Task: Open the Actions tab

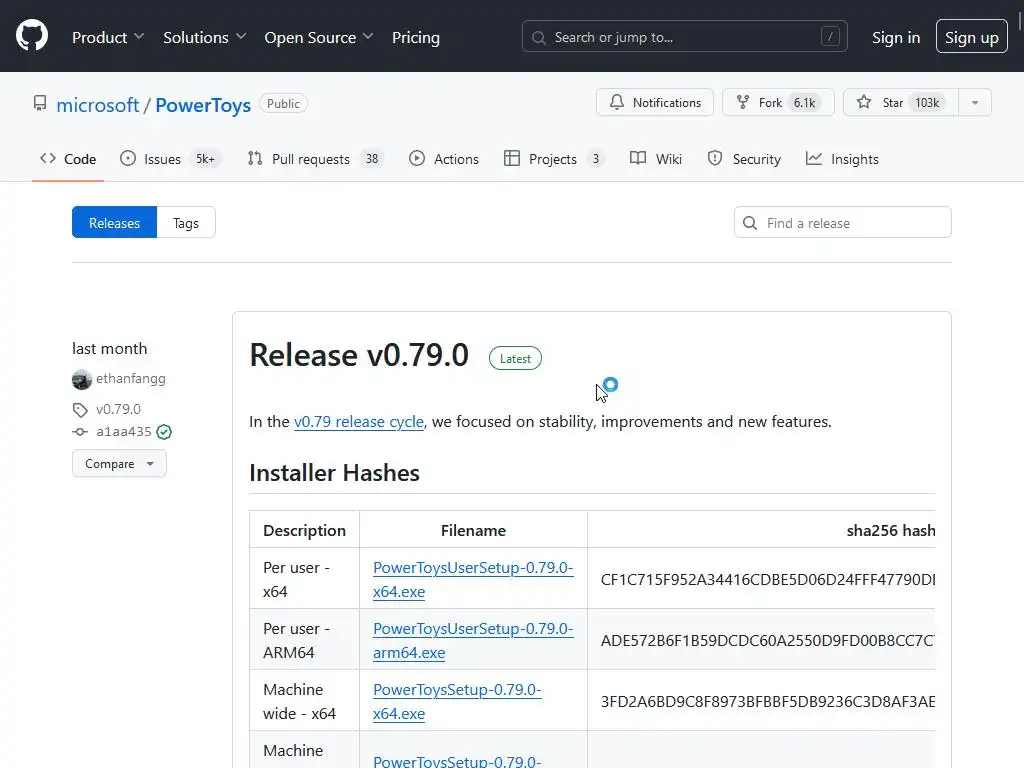Action: point(444,159)
